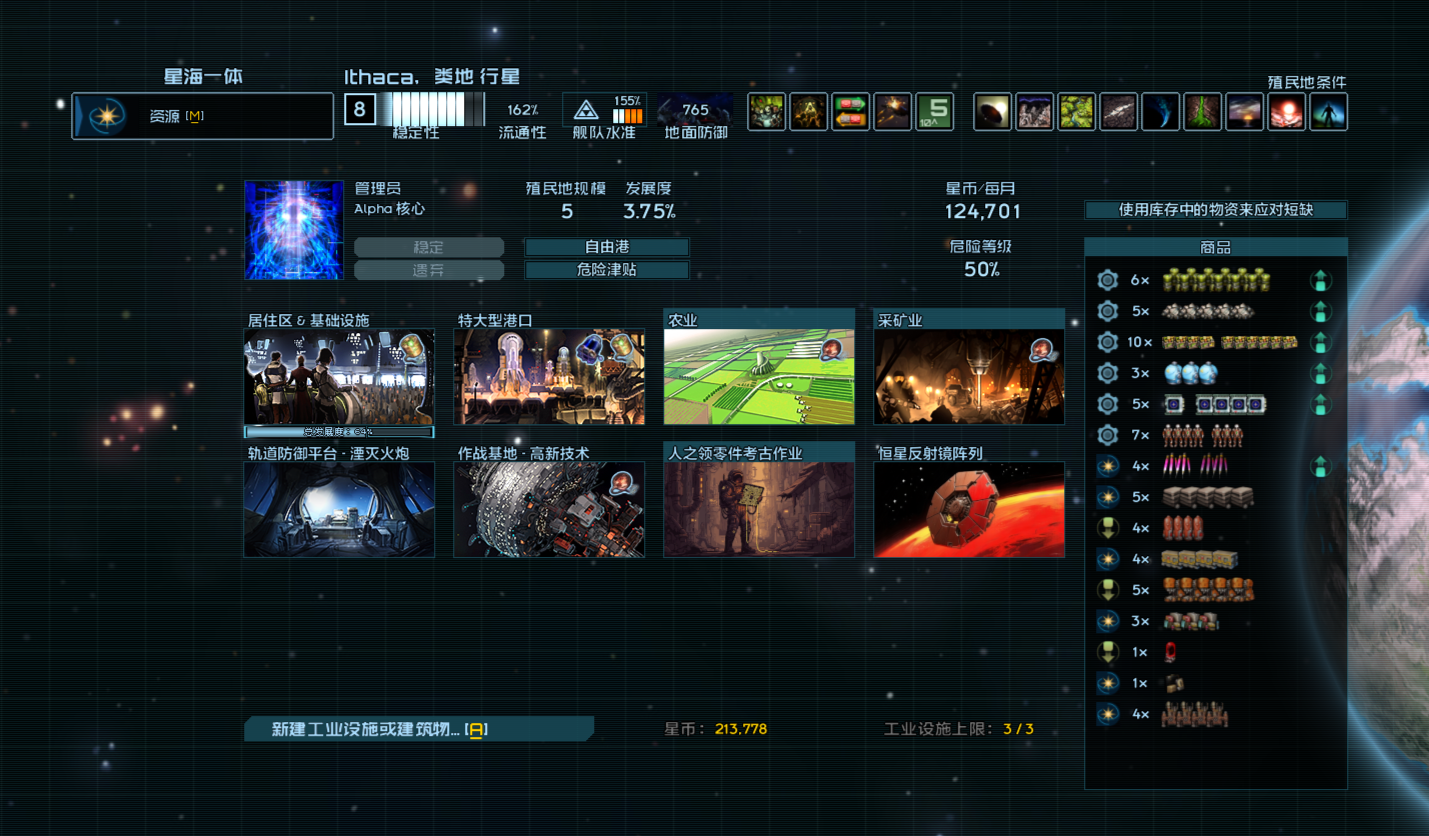
Task: Open the 采矿业 mining thumbnail
Action: tap(969, 377)
